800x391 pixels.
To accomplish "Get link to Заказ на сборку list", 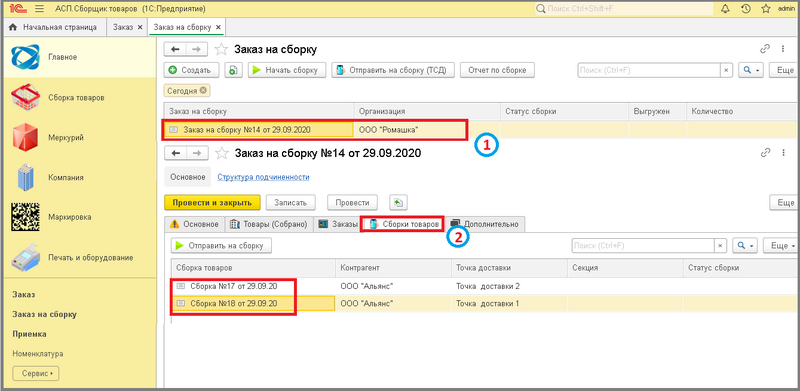I will pos(764,49).
